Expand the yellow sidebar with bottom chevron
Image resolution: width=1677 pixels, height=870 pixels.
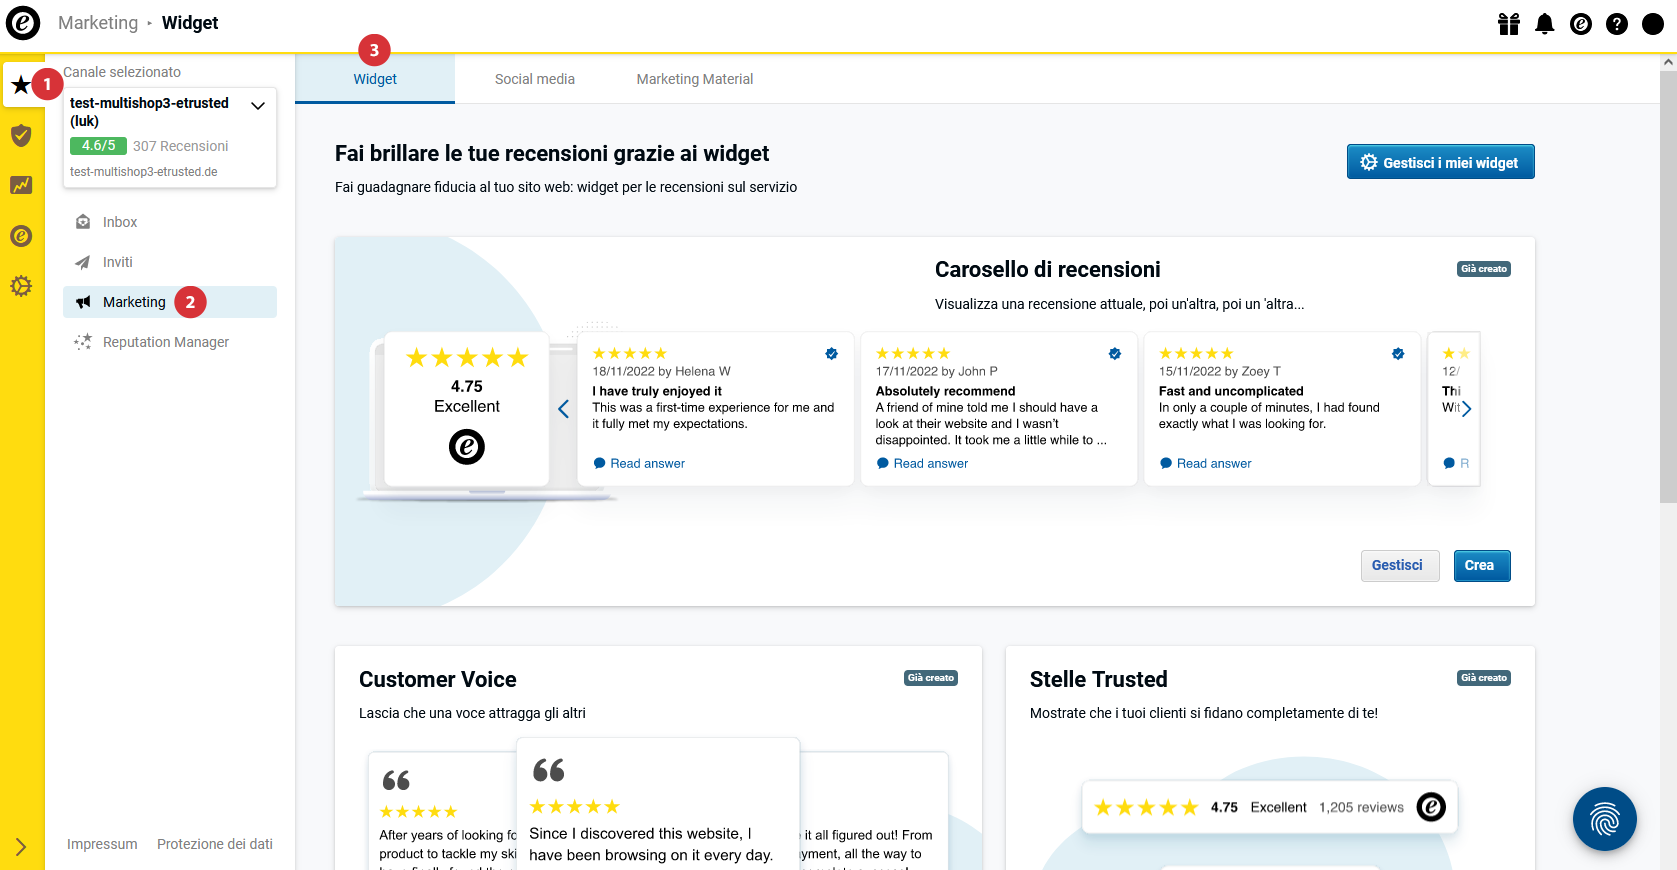pyautogui.click(x=21, y=847)
